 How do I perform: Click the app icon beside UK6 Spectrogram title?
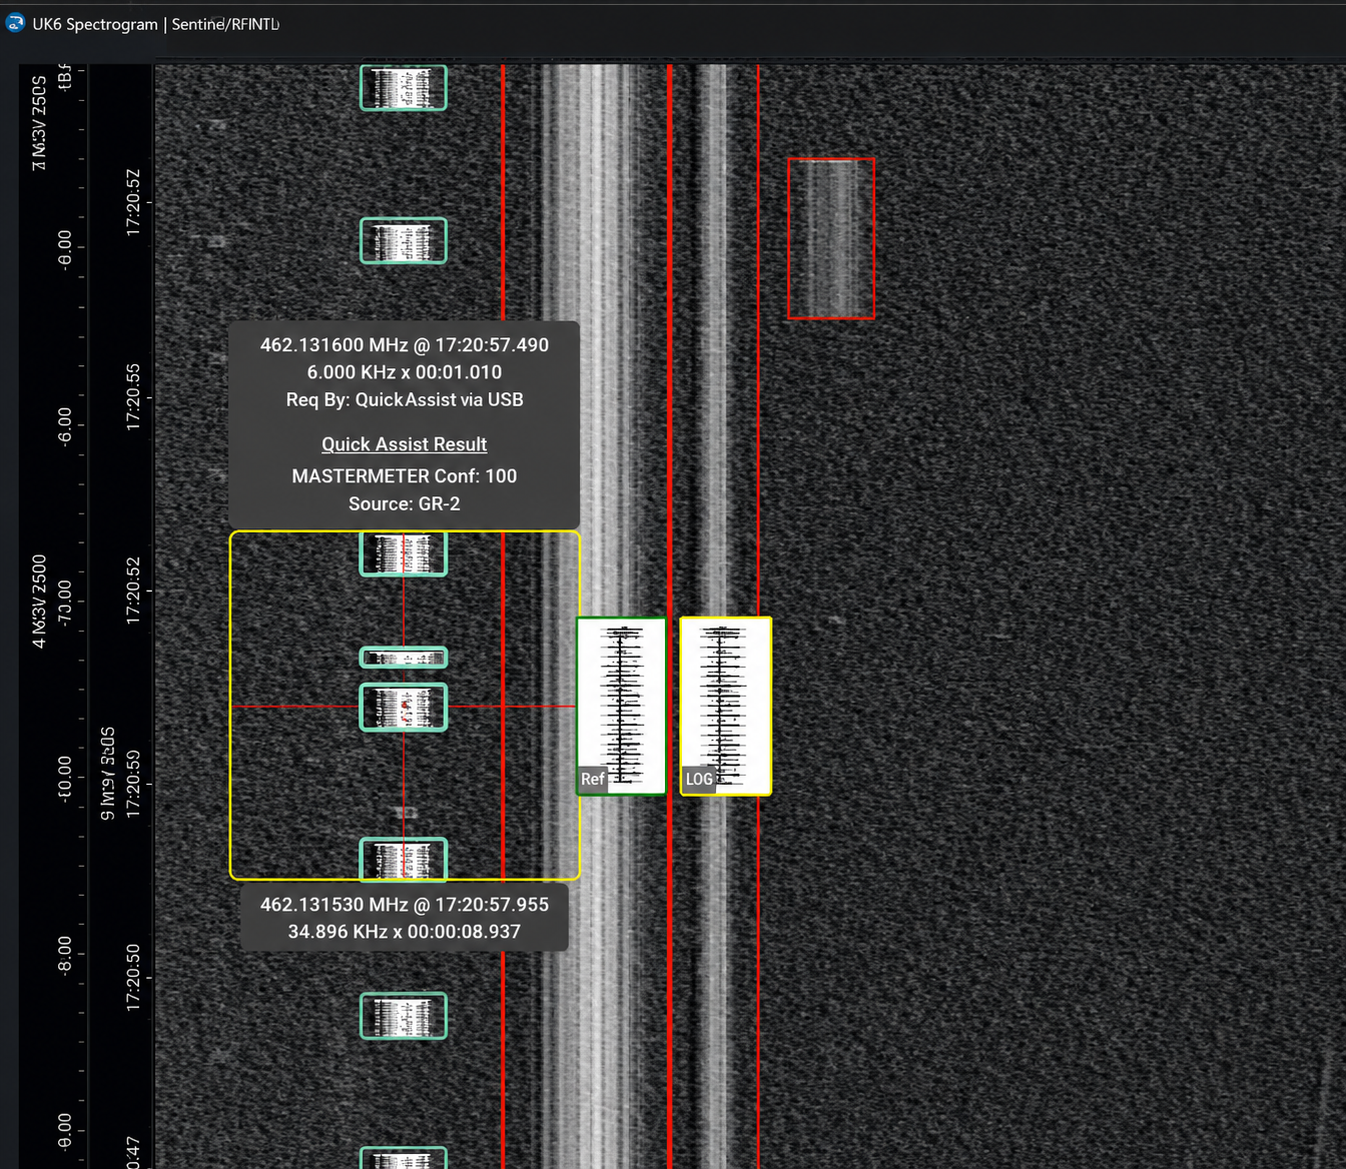click(15, 22)
